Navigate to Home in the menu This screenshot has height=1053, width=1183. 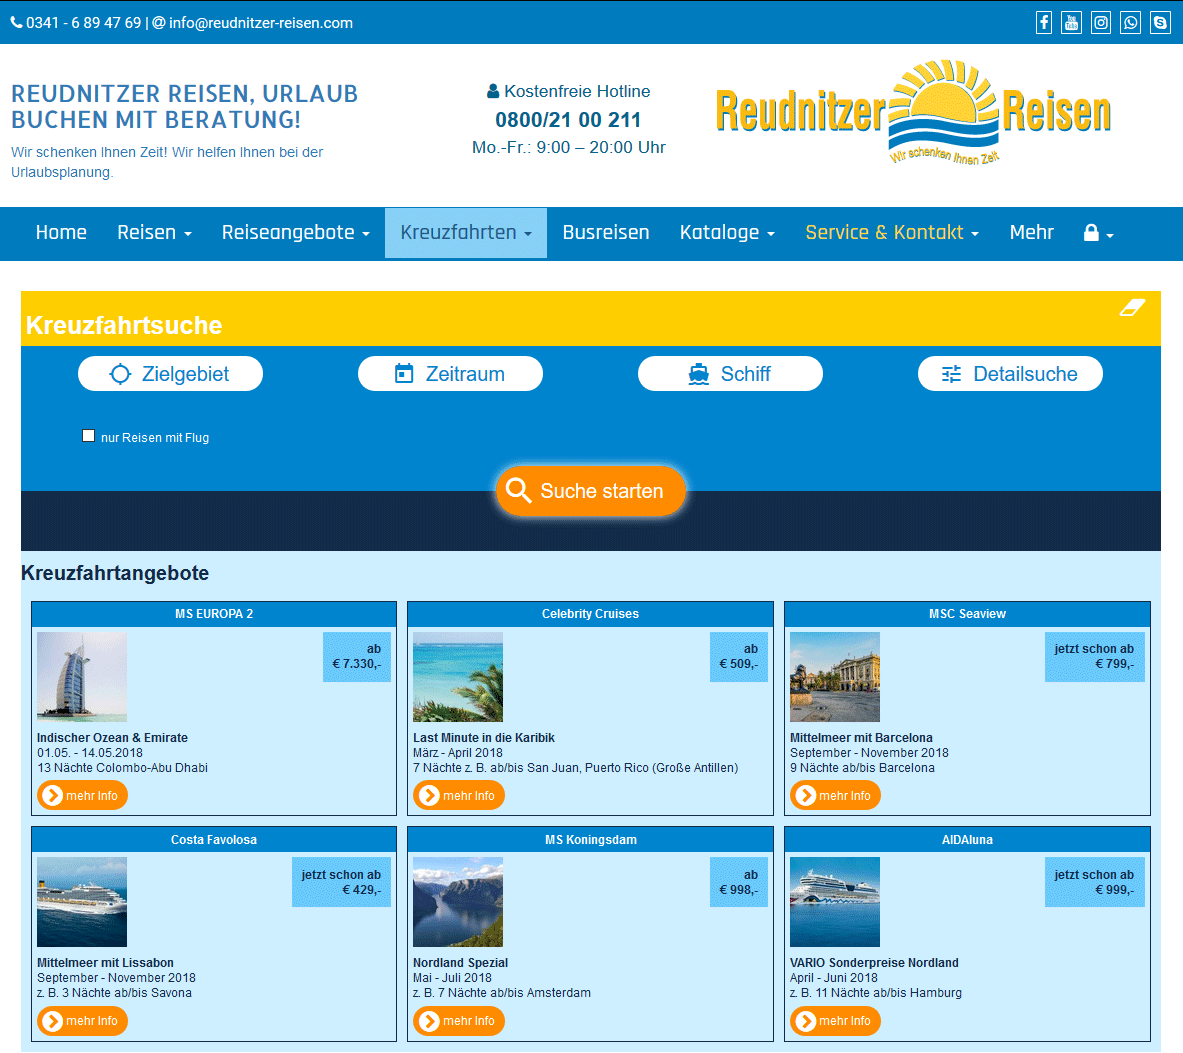point(61,233)
